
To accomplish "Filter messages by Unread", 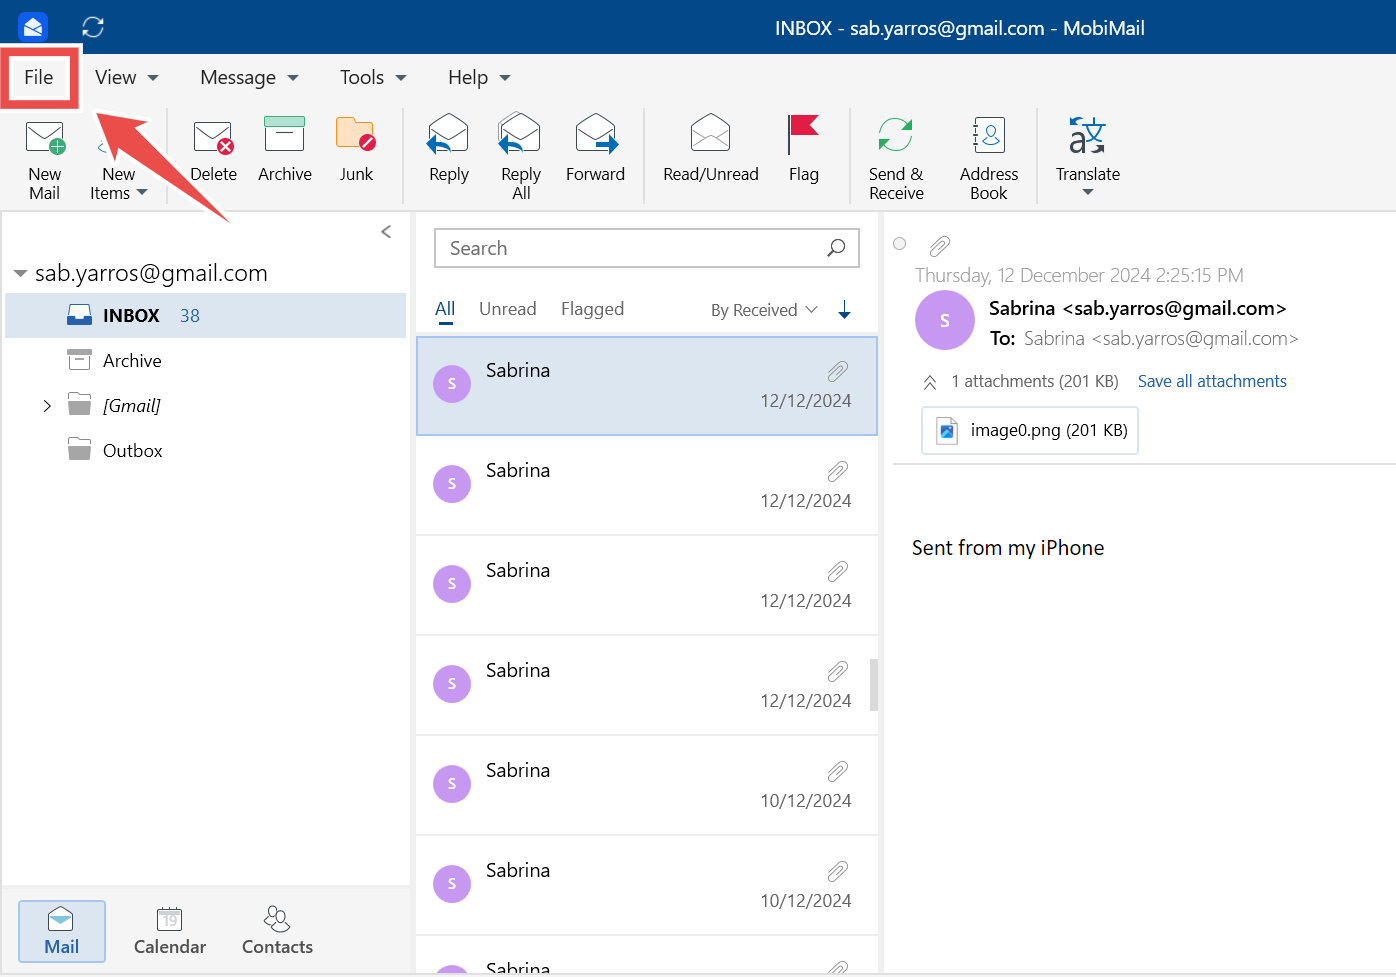I will pyautogui.click(x=507, y=309).
